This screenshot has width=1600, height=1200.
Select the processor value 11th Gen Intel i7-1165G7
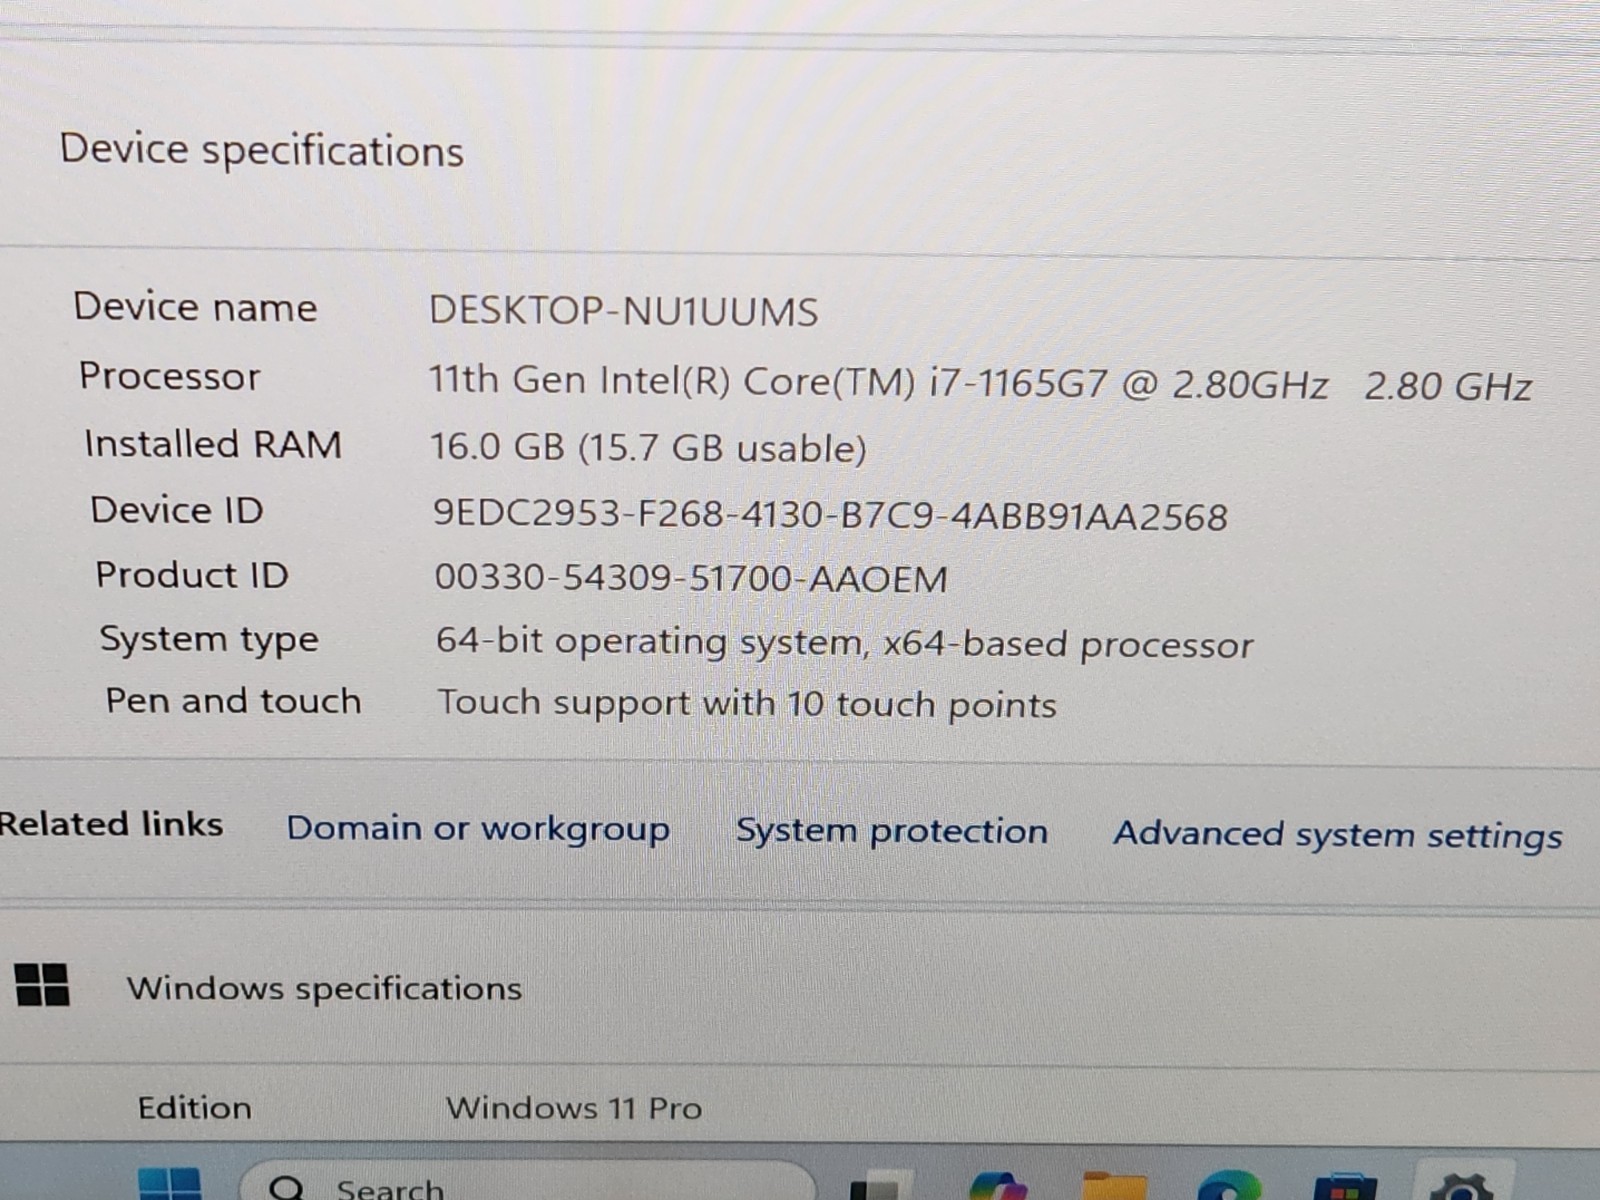point(980,384)
